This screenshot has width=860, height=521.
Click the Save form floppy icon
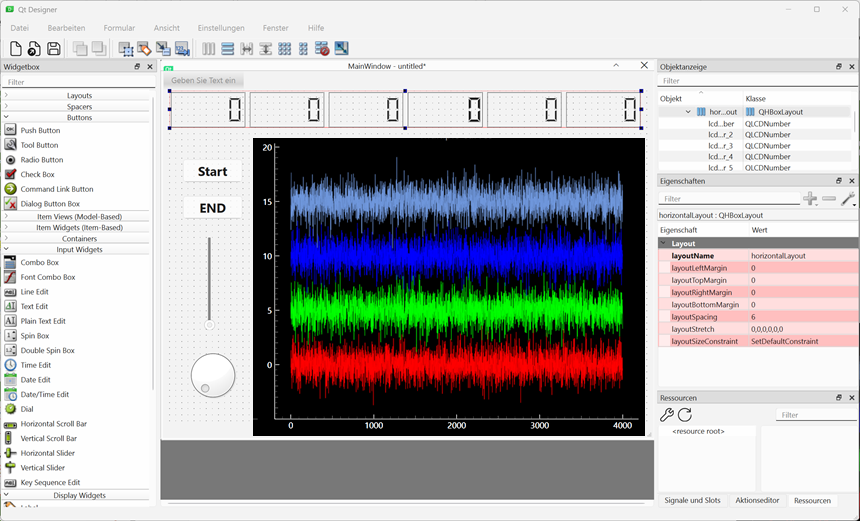point(53,49)
